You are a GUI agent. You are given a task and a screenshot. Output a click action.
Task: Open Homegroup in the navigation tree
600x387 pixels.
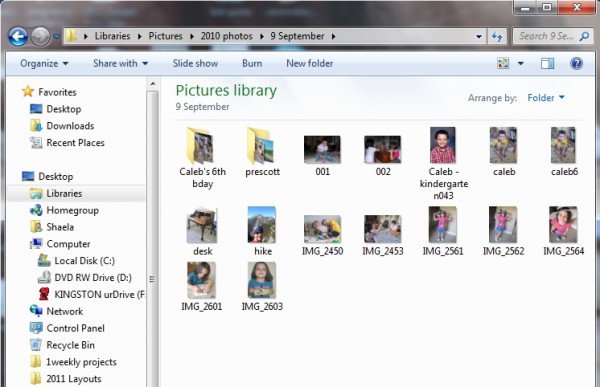tap(64, 210)
